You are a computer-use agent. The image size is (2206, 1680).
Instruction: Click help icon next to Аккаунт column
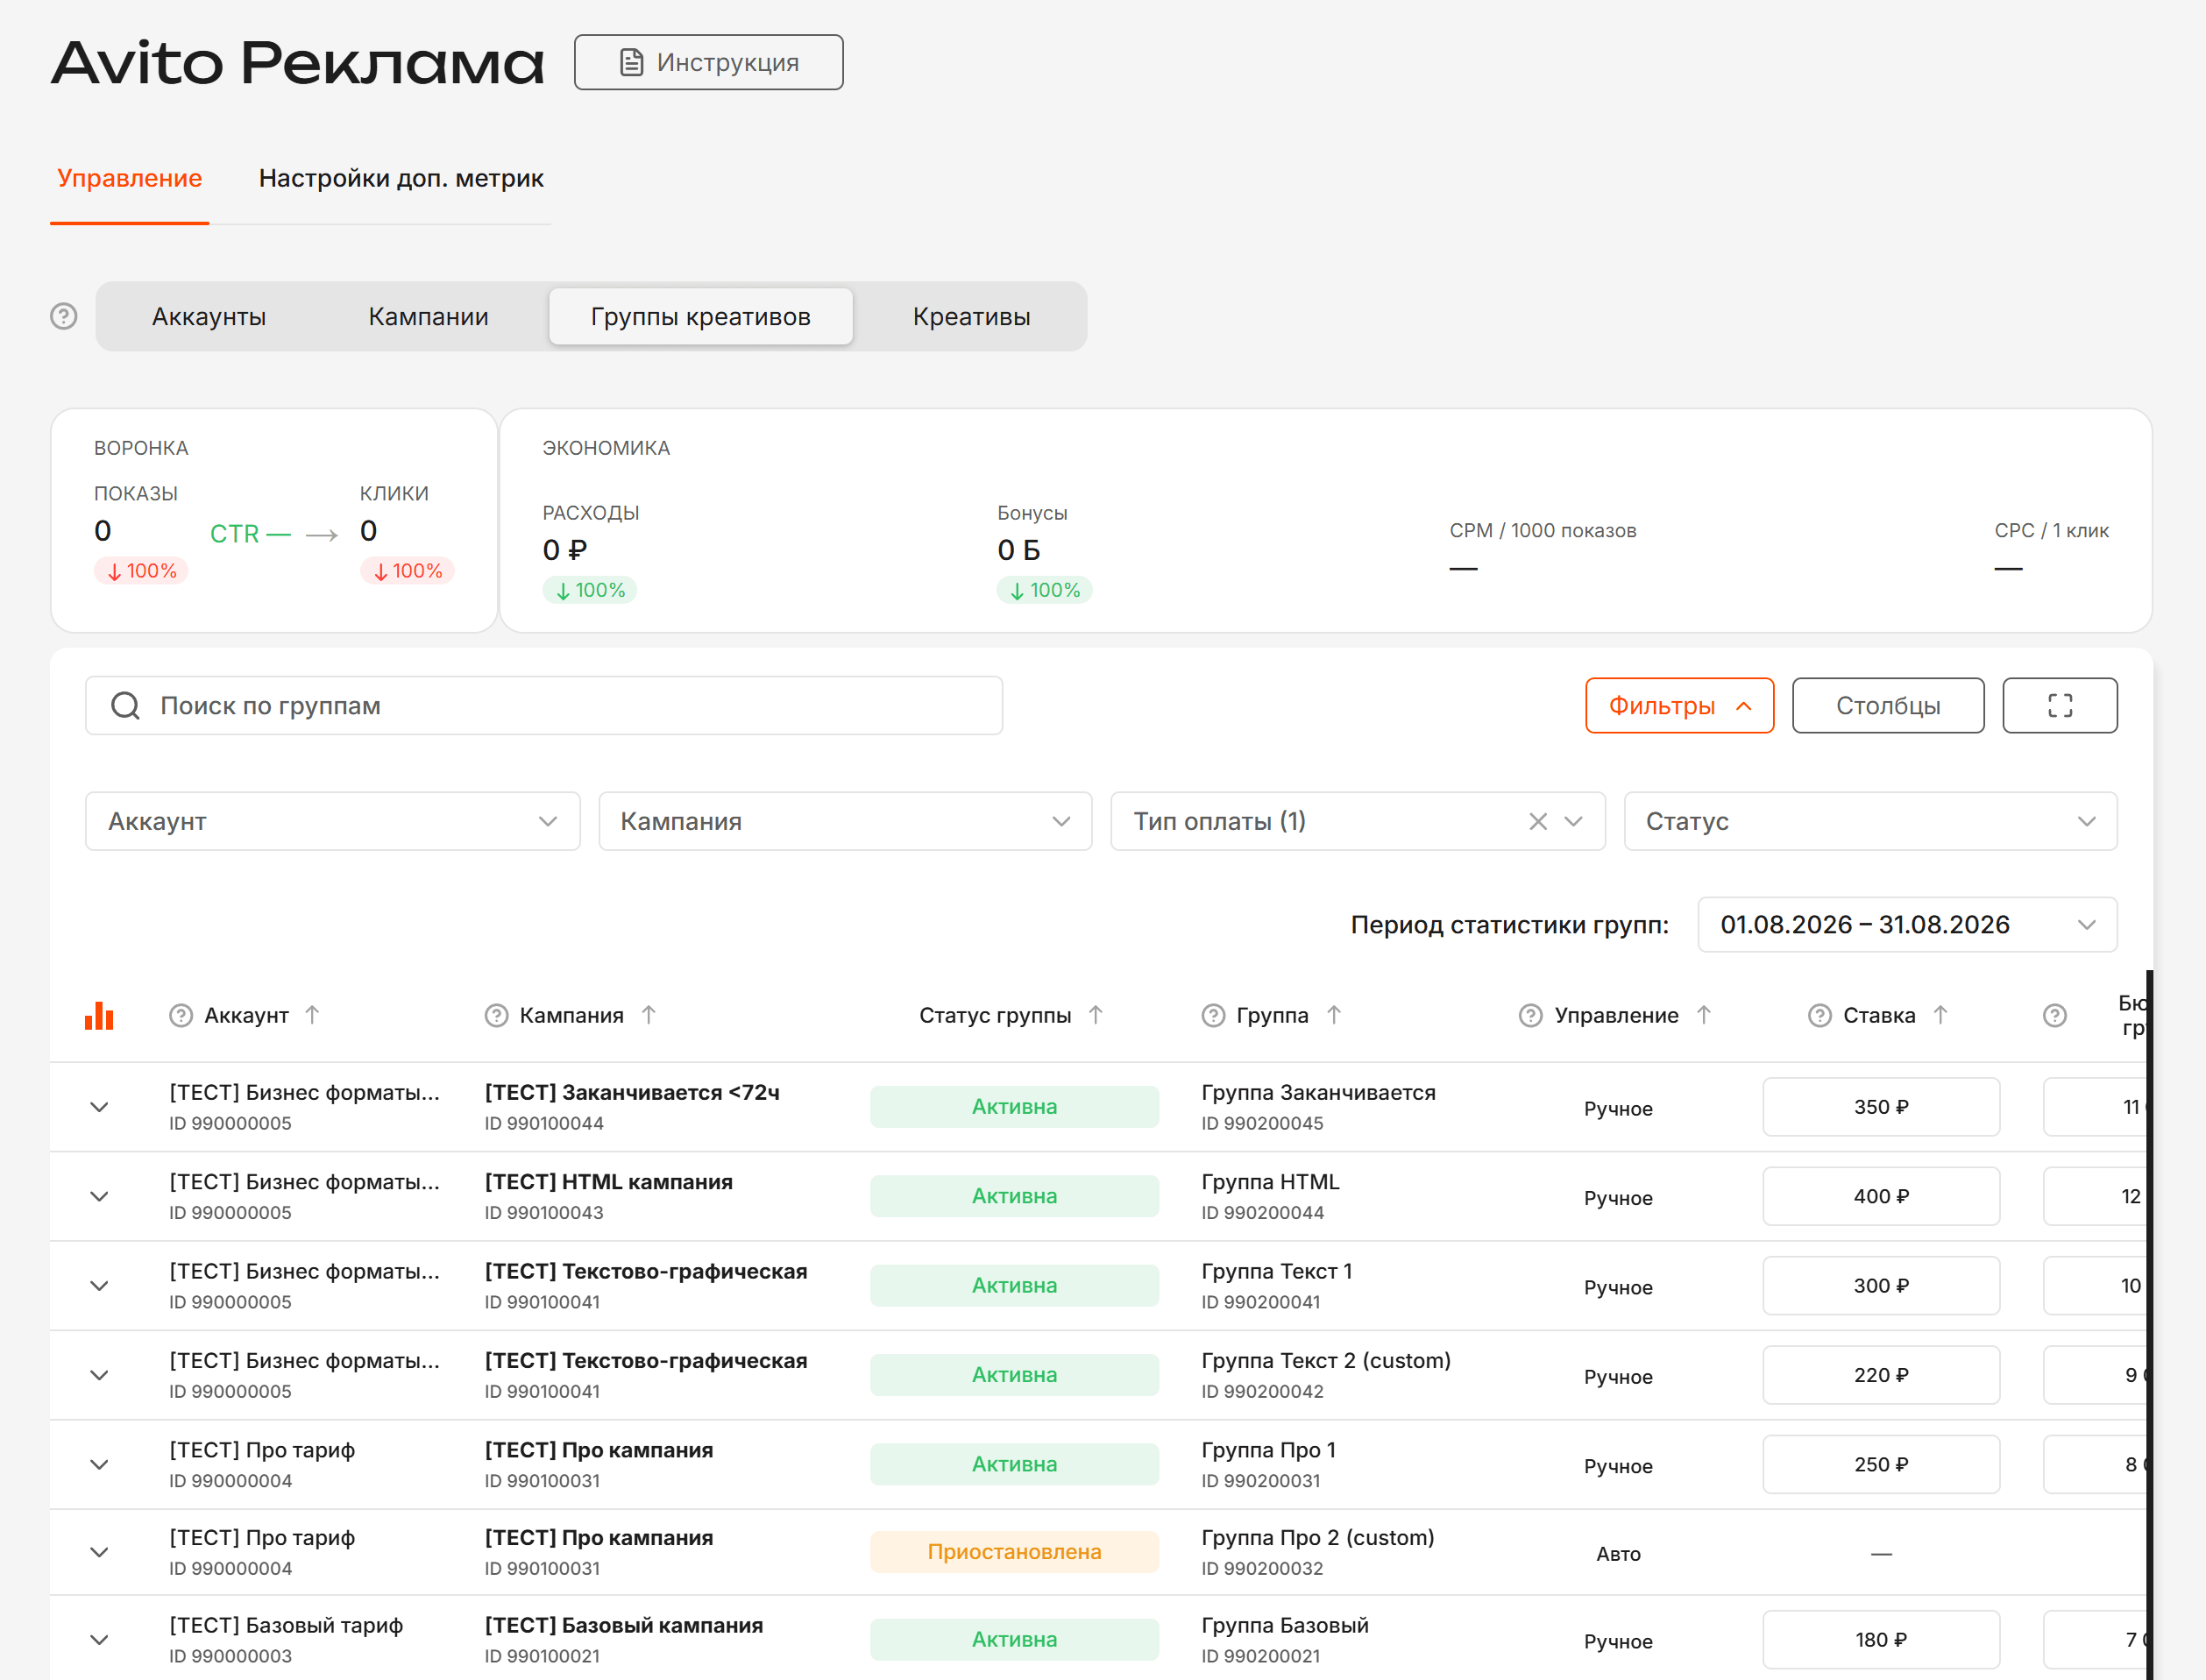tap(181, 1016)
